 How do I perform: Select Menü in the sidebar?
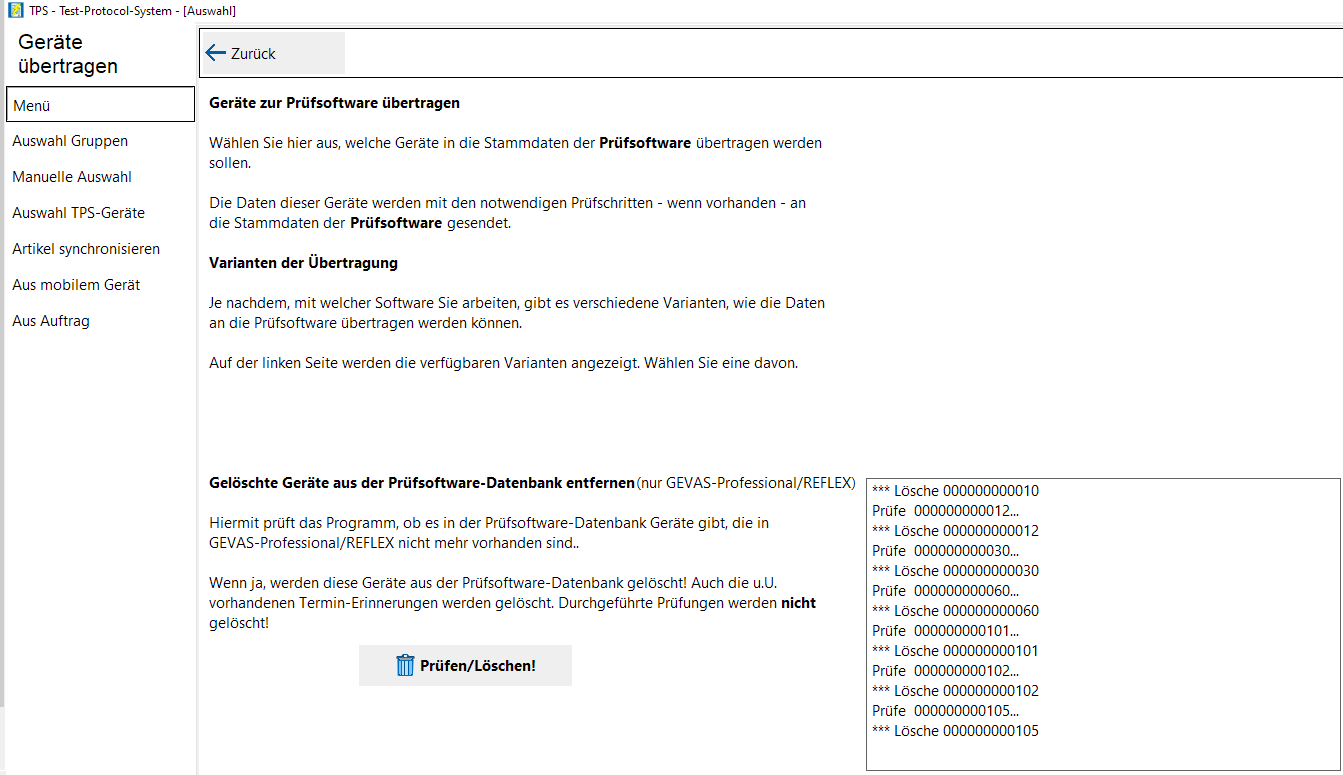(100, 105)
